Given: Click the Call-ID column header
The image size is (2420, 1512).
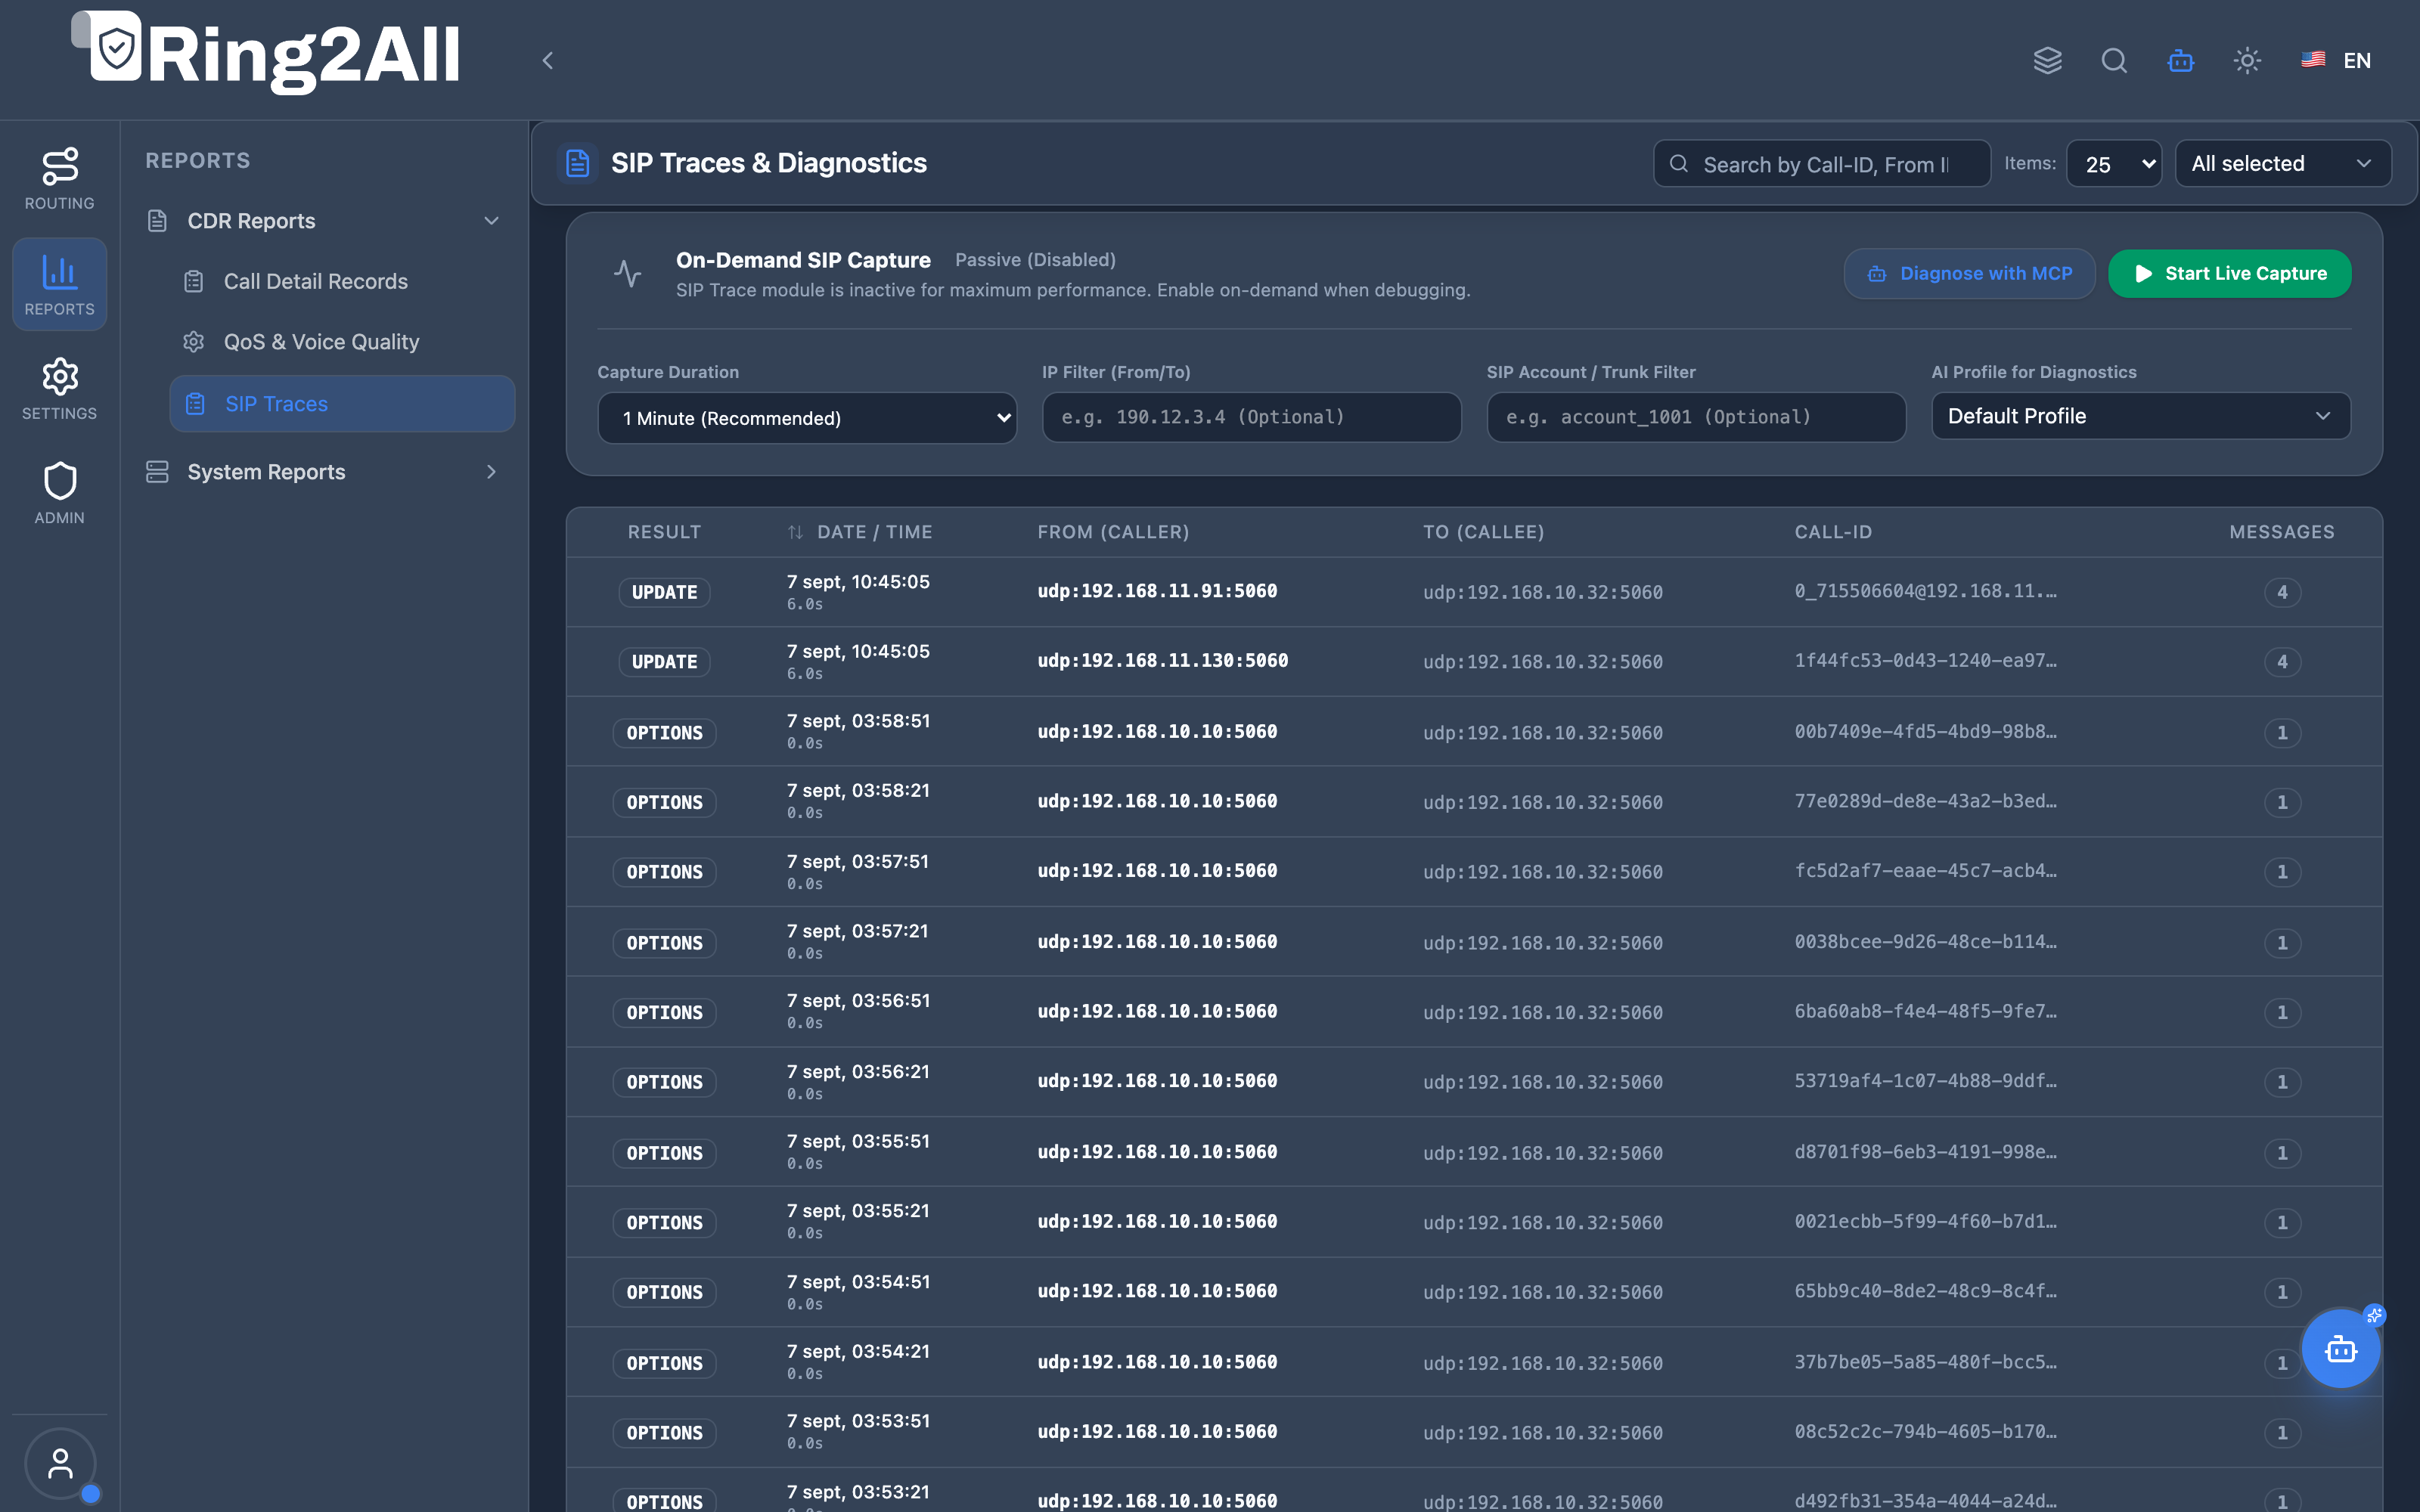Looking at the screenshot, I should [x=1833, y=532].
